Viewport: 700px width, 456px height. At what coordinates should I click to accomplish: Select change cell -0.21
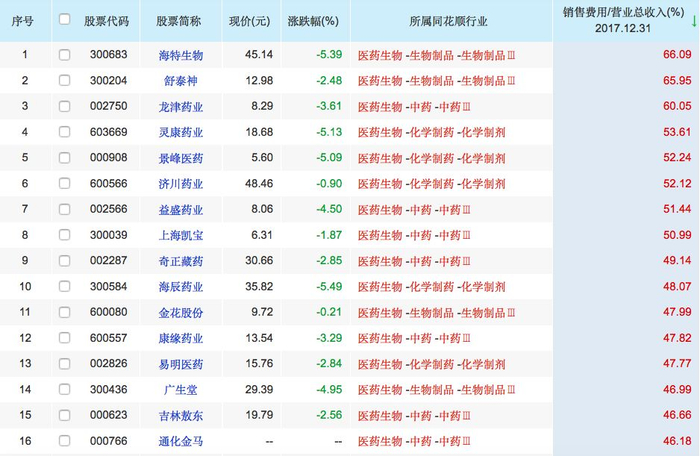329,312
